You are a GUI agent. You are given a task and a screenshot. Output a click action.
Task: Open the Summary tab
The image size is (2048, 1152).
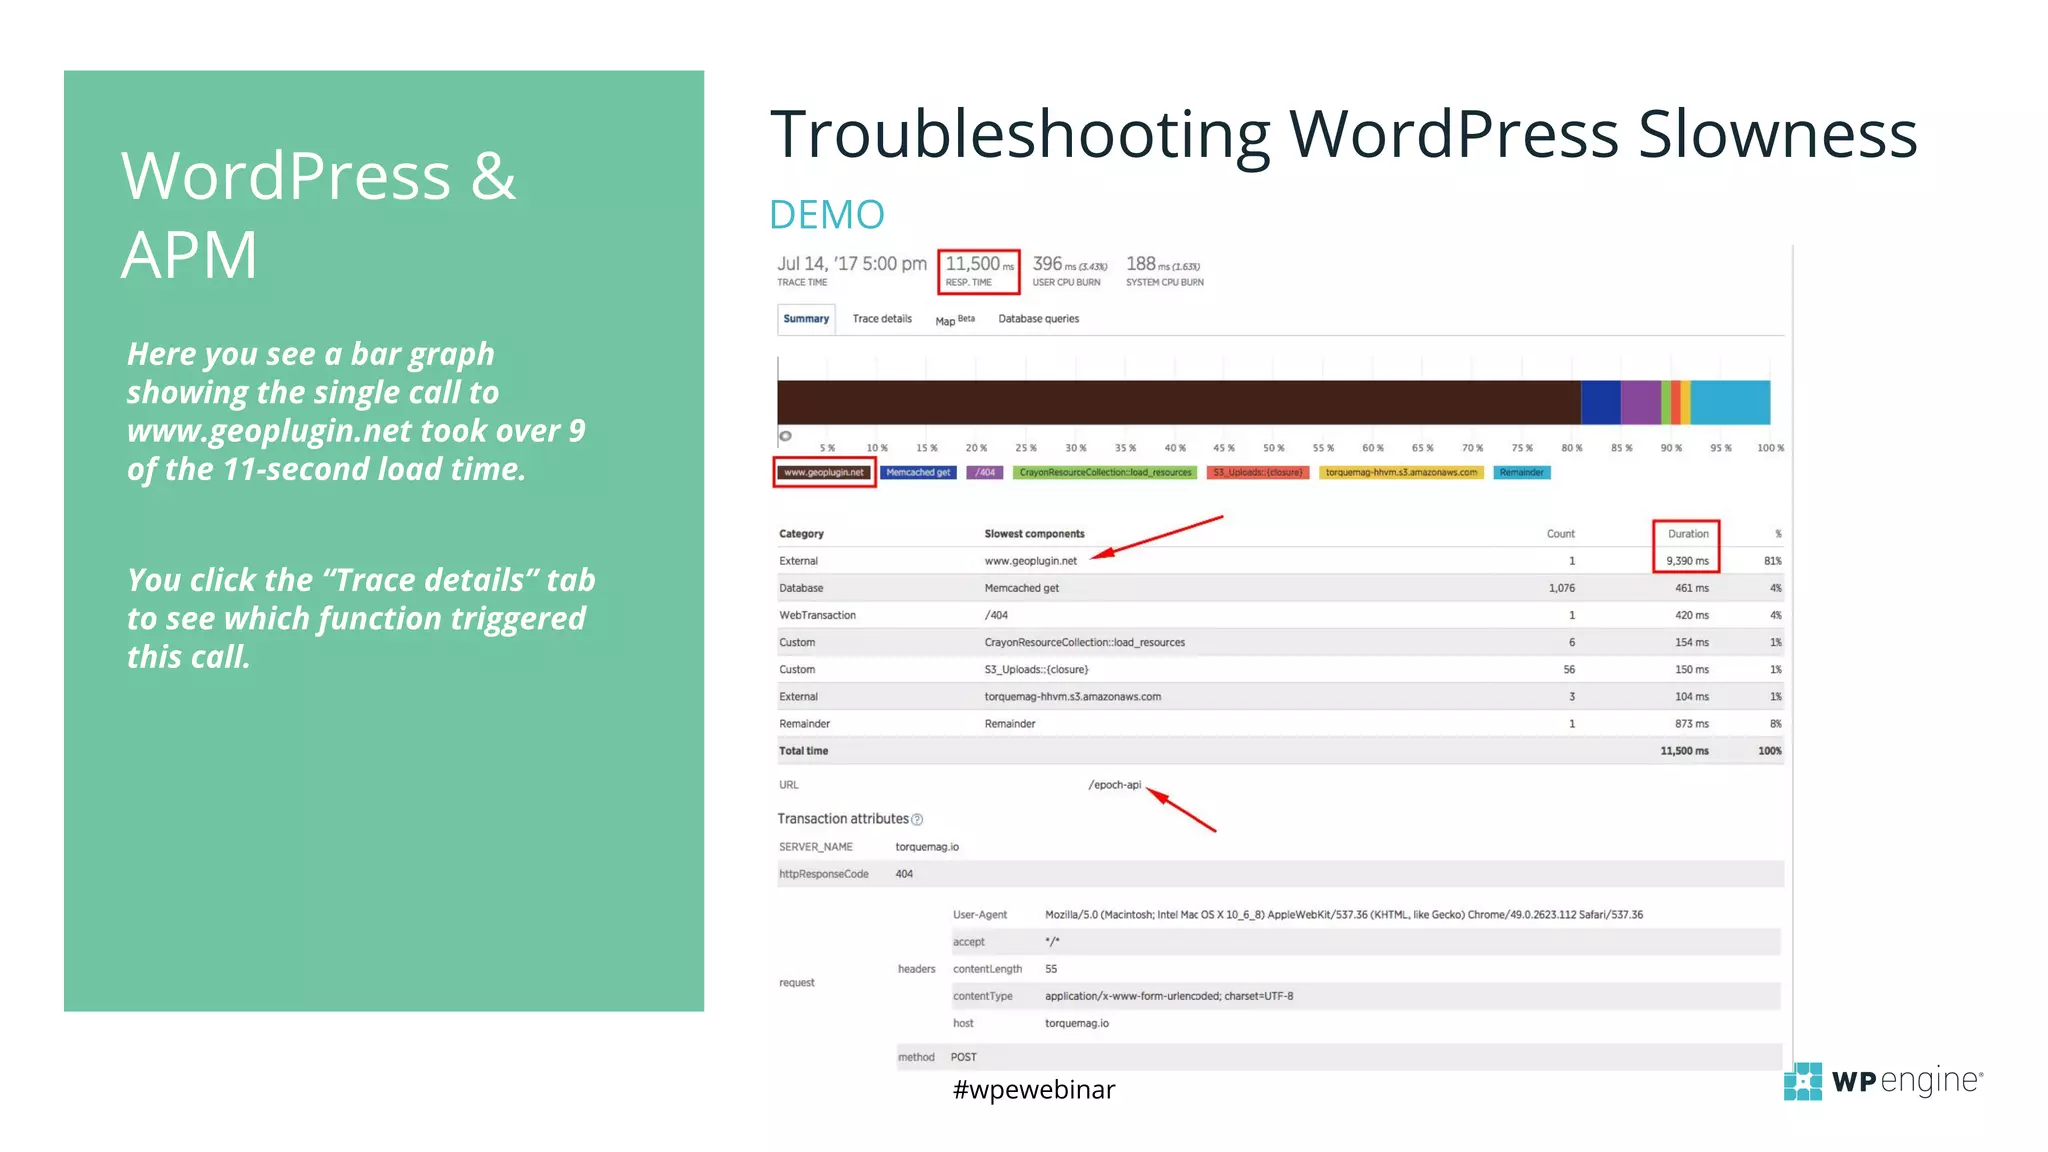pyautogui.click(x=806, y=319)
